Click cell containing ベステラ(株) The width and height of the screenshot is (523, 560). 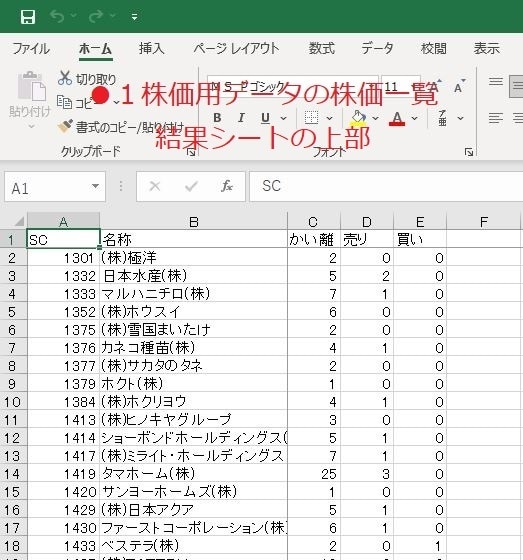coord(193,546)
